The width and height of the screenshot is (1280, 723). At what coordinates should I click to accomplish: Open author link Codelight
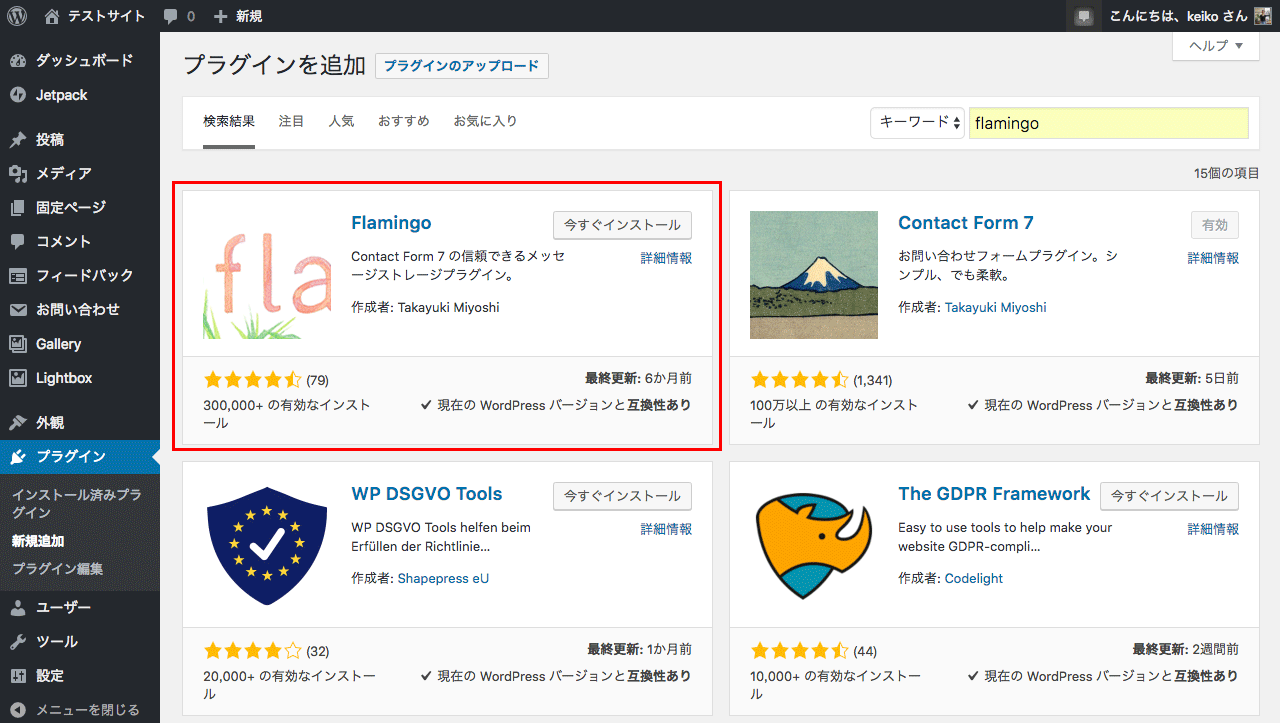[973, 579]
